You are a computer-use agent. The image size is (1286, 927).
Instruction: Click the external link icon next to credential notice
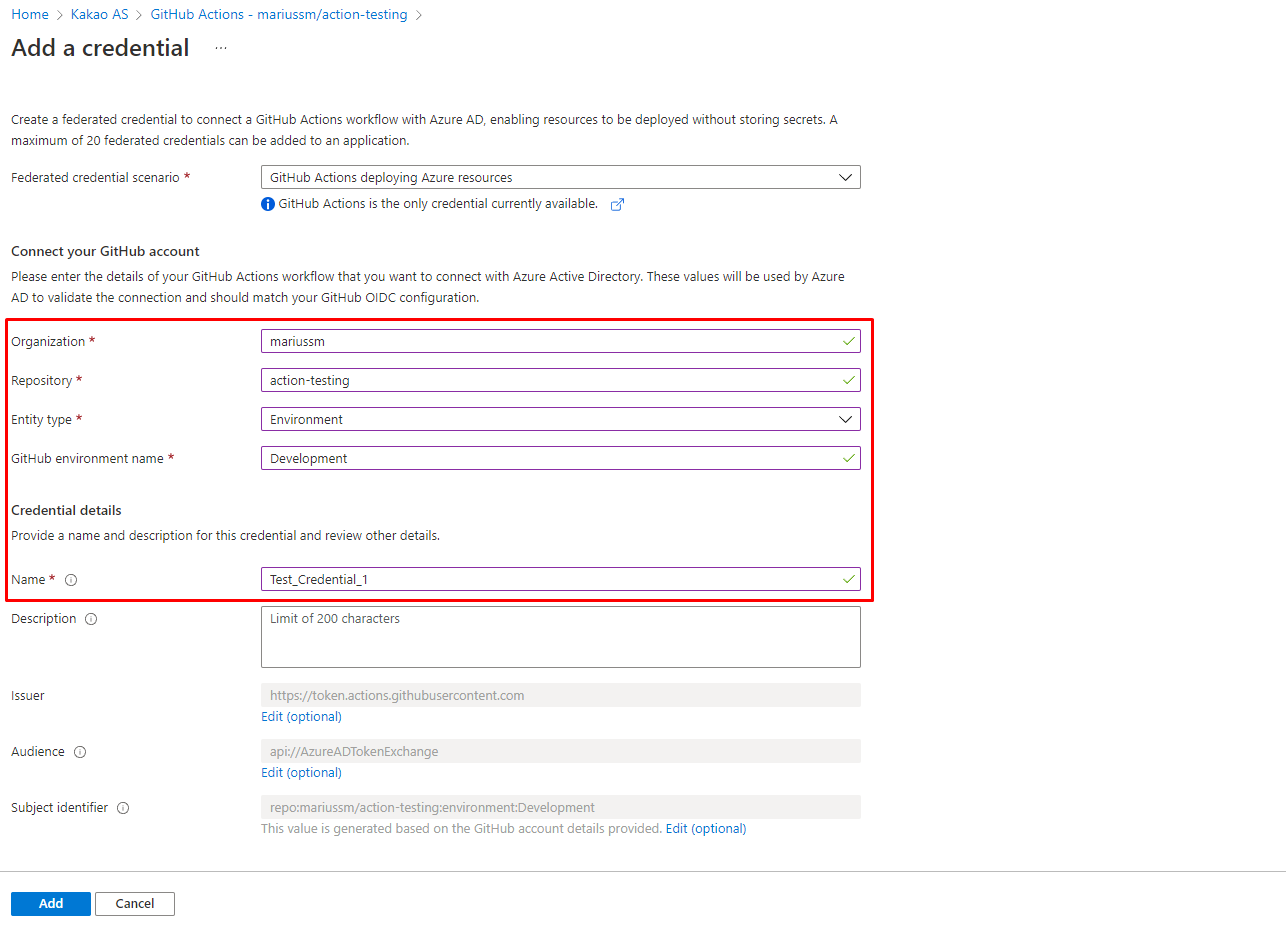pyautogui.click(x=617, y=204)
